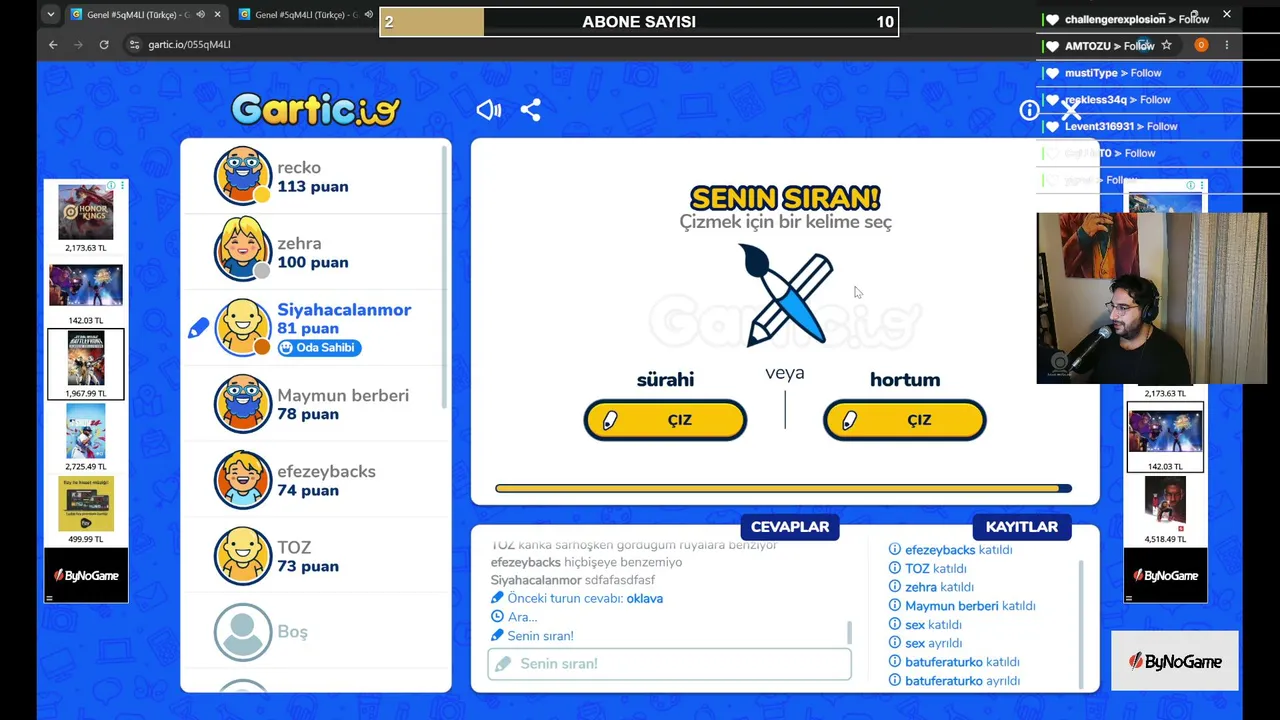The image size is (1280, 720).
Task: Click the ad info icon on the left ad
Action: pos(112,186)
